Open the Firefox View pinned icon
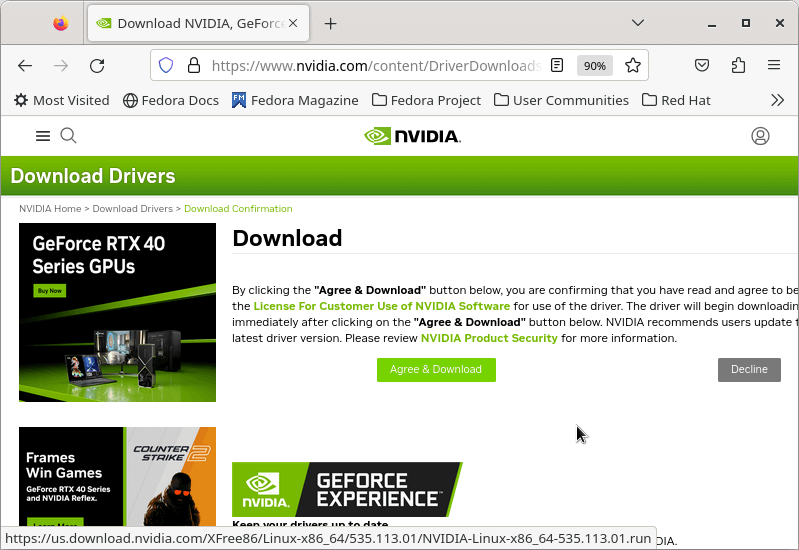Viewport: 799px width, 550px height. (x=61, y=23)
